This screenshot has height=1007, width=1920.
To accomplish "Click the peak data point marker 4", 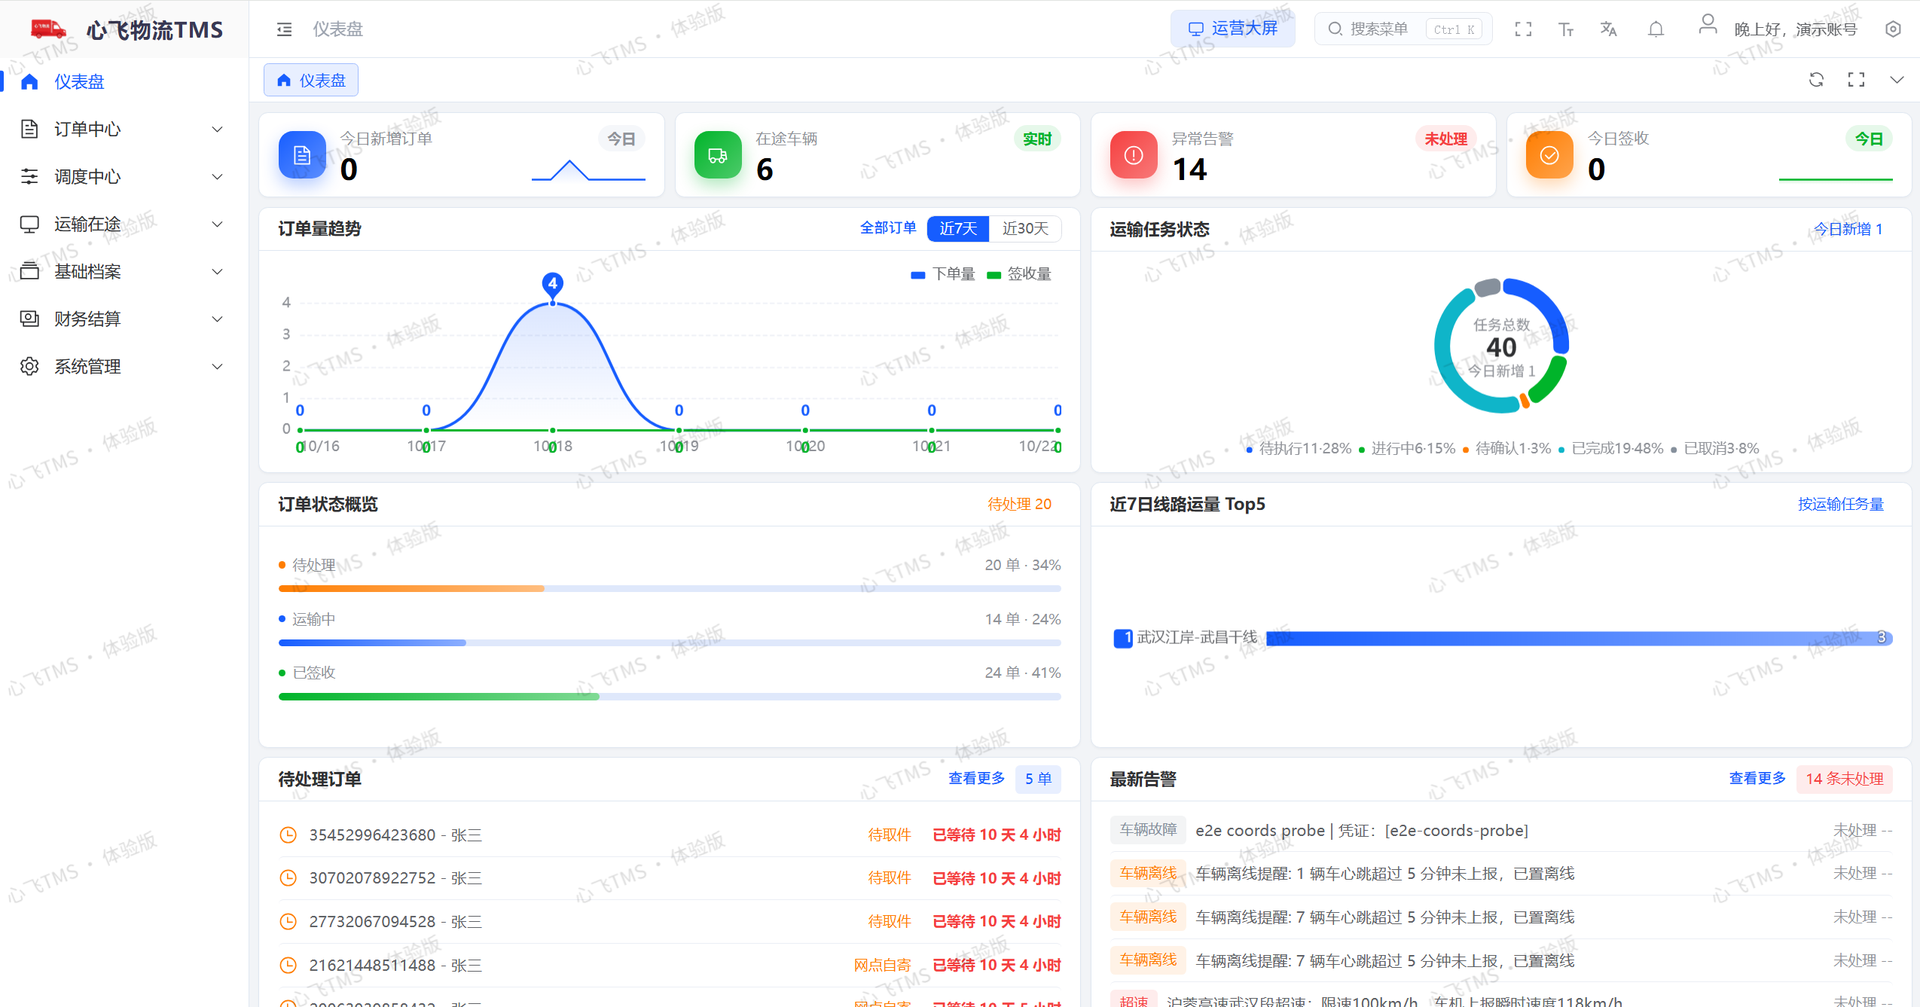I will [x=552, y=284].
